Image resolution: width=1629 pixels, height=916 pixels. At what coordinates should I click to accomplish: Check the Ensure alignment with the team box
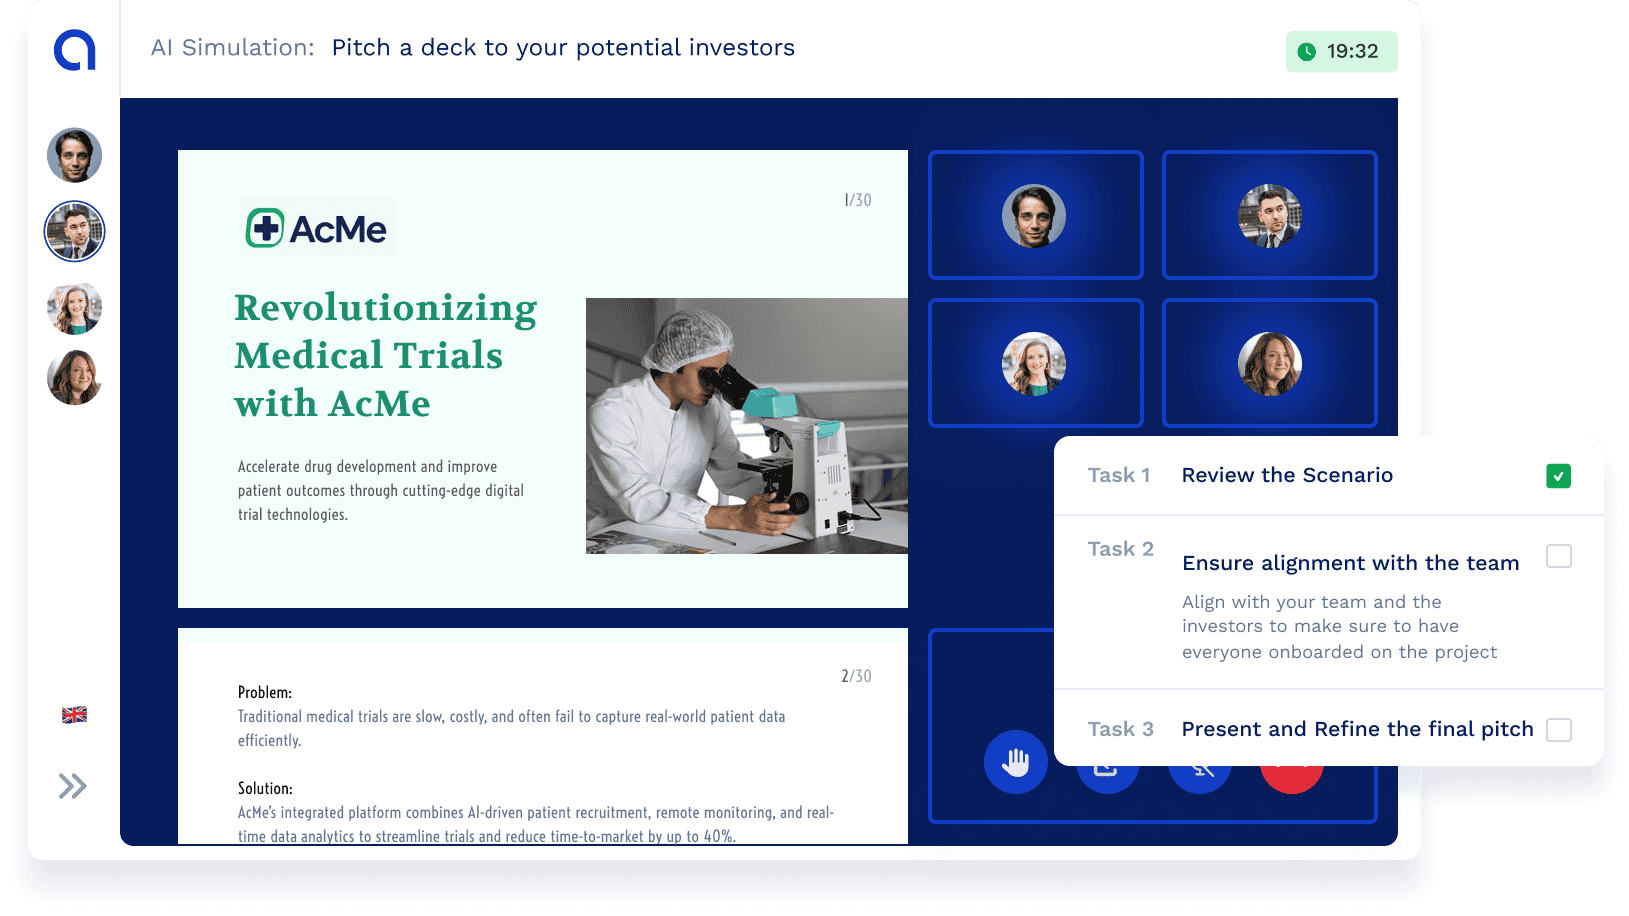1558,556
